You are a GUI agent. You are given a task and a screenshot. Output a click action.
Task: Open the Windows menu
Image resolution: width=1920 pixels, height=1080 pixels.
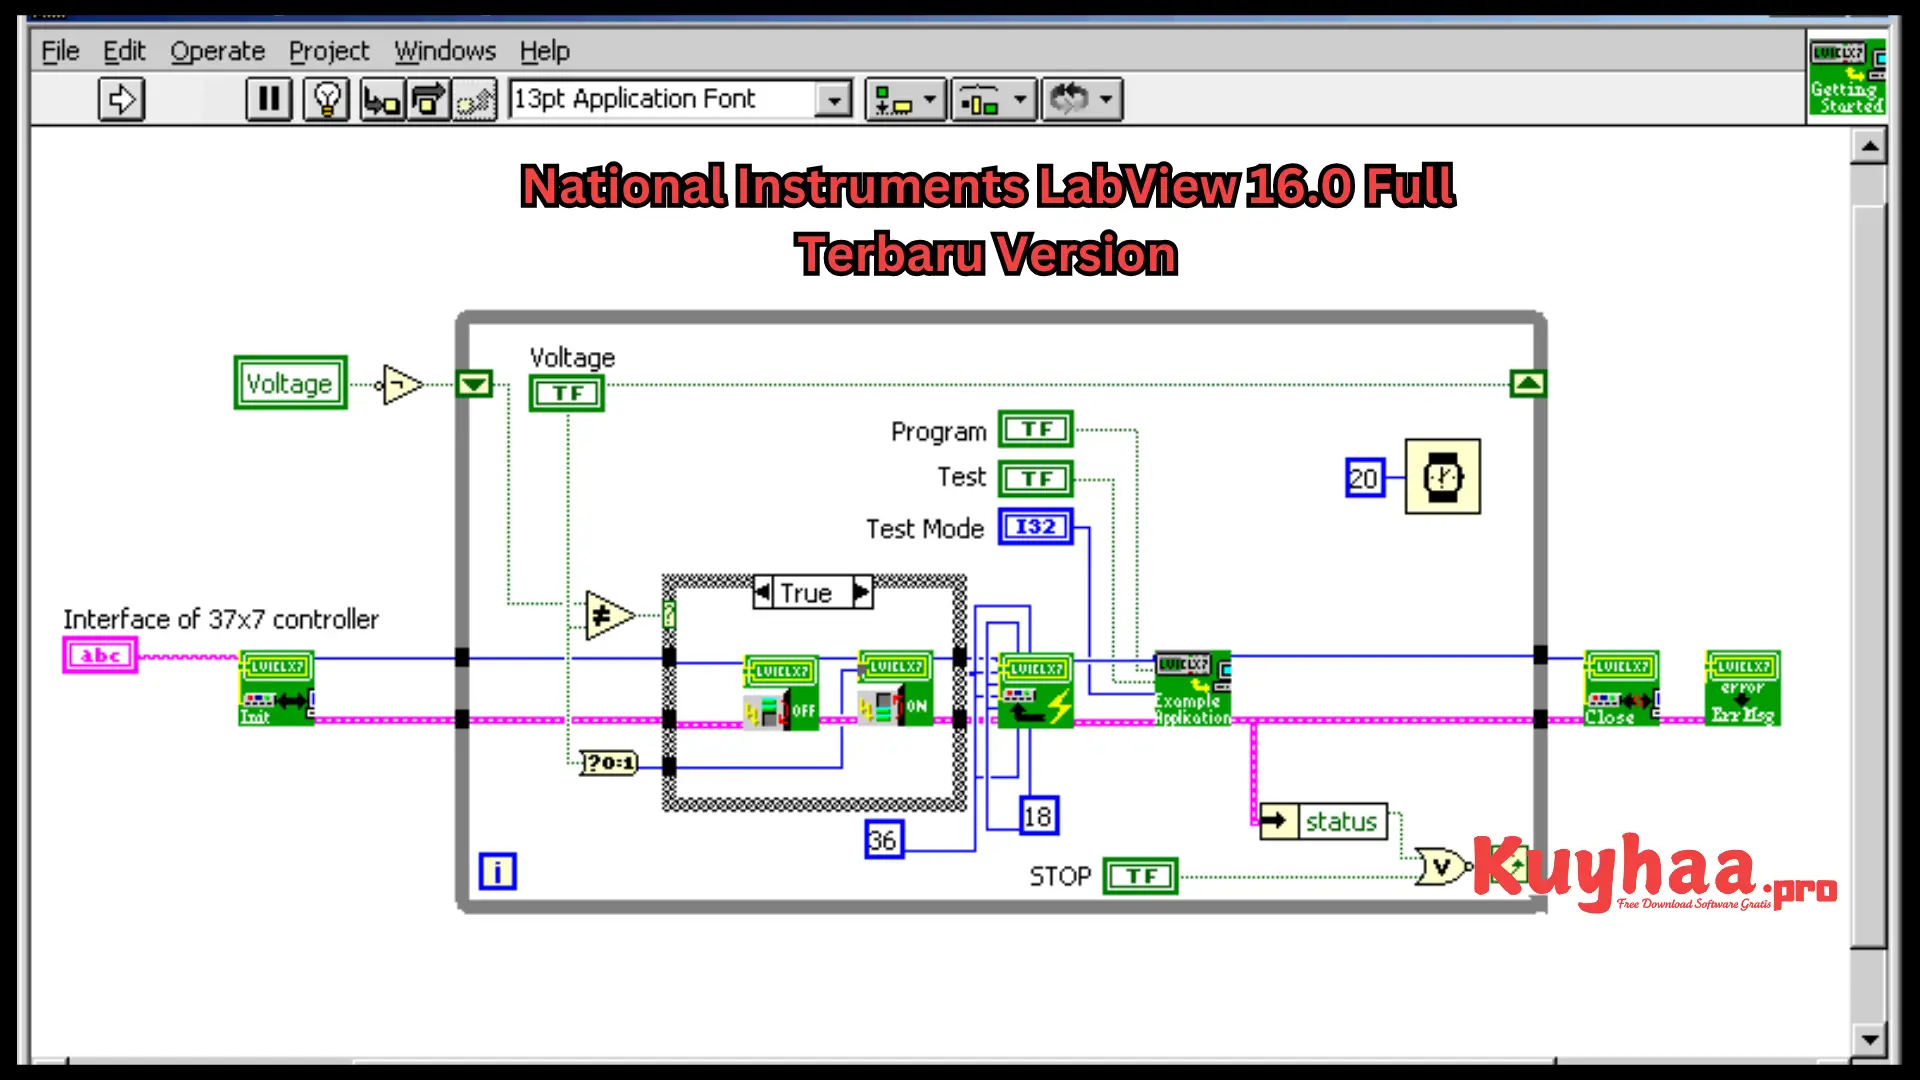tap(445, 51)
